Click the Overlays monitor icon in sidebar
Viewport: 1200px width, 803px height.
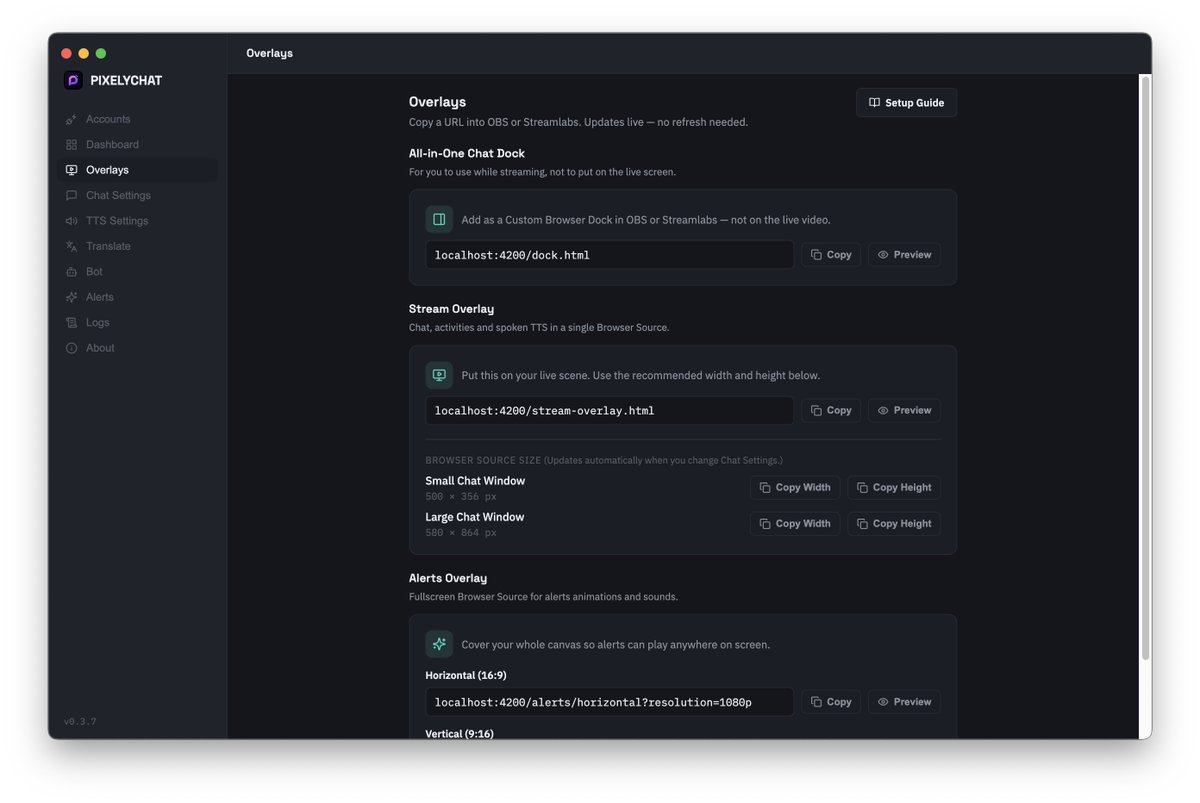[71, 170]
